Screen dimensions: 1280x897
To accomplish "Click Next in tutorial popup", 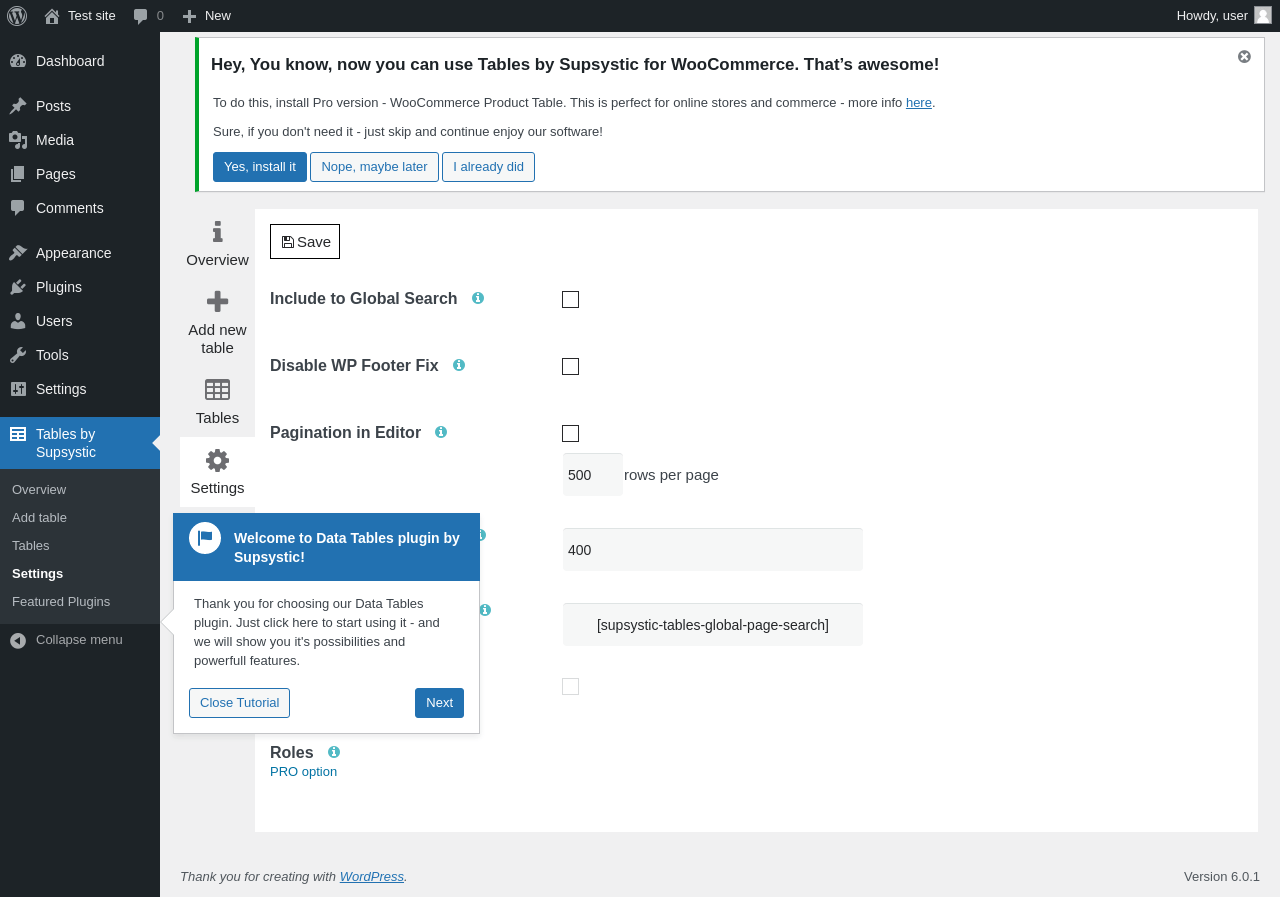I will pyautogui.click(x=439, y=703).
